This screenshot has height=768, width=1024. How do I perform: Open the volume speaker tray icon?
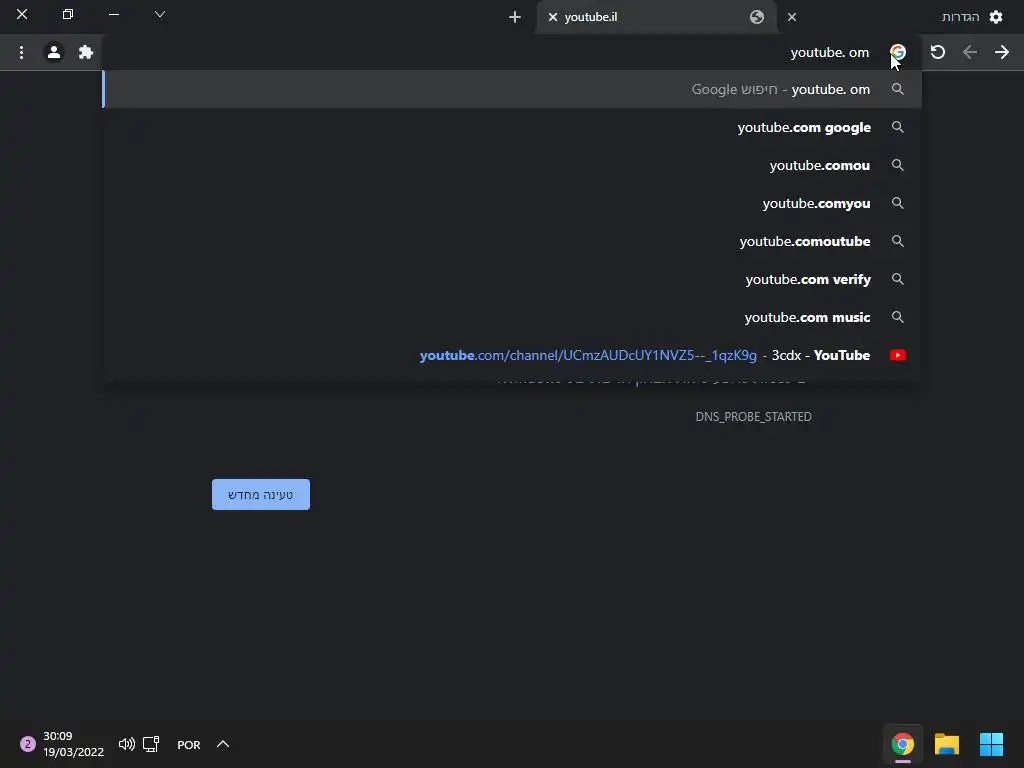(127, 744)
